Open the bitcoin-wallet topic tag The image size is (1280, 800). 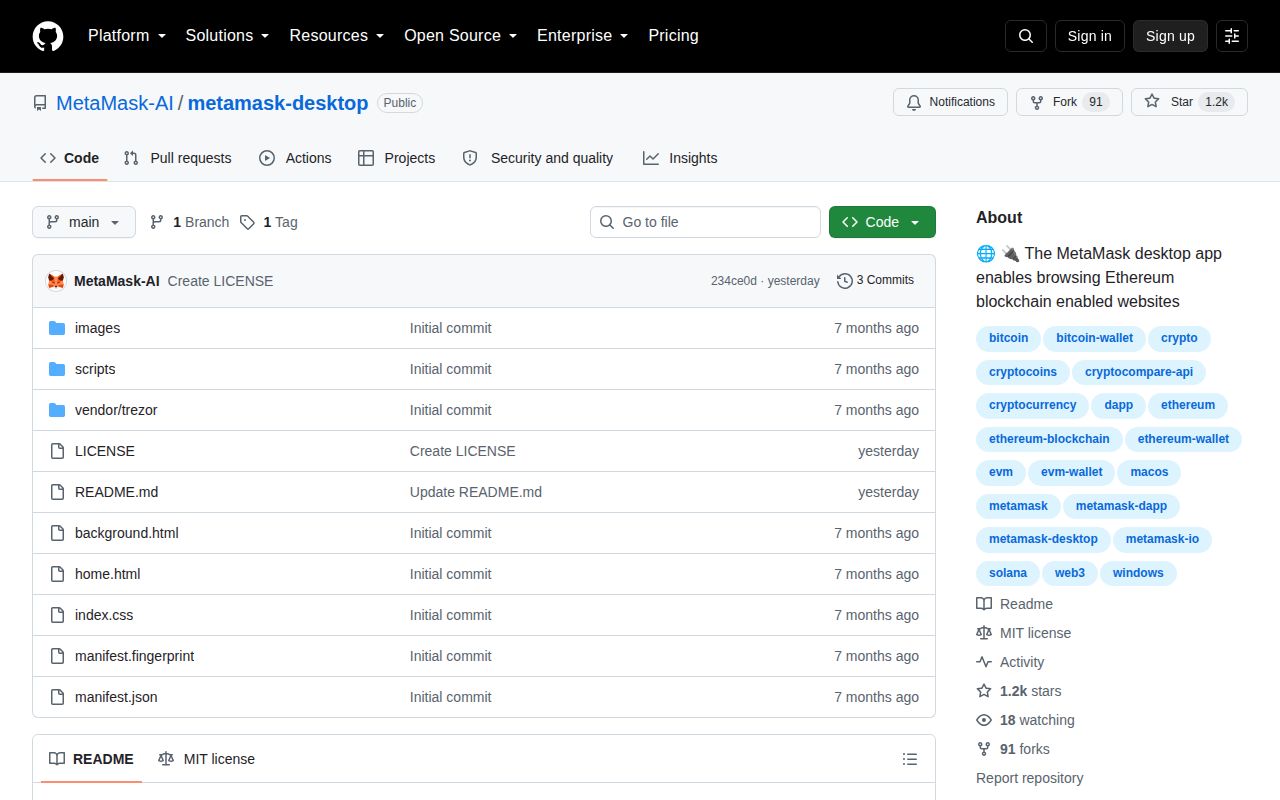tap(1095, 338)
